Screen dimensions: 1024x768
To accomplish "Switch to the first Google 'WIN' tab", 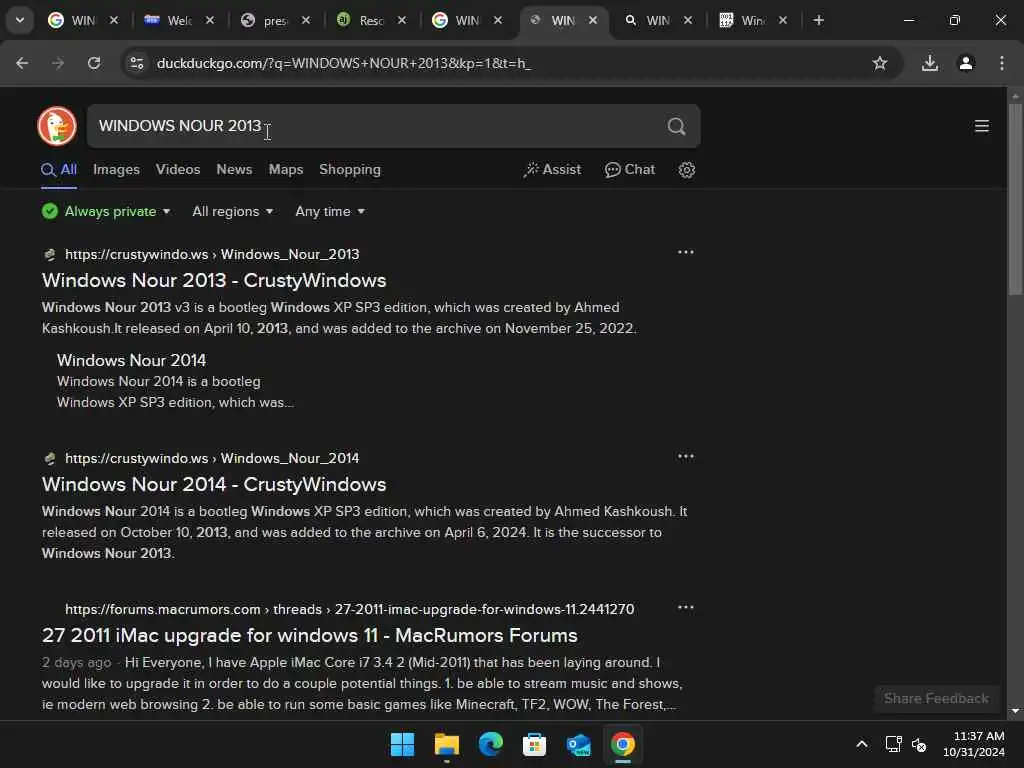I will (83, 20).
